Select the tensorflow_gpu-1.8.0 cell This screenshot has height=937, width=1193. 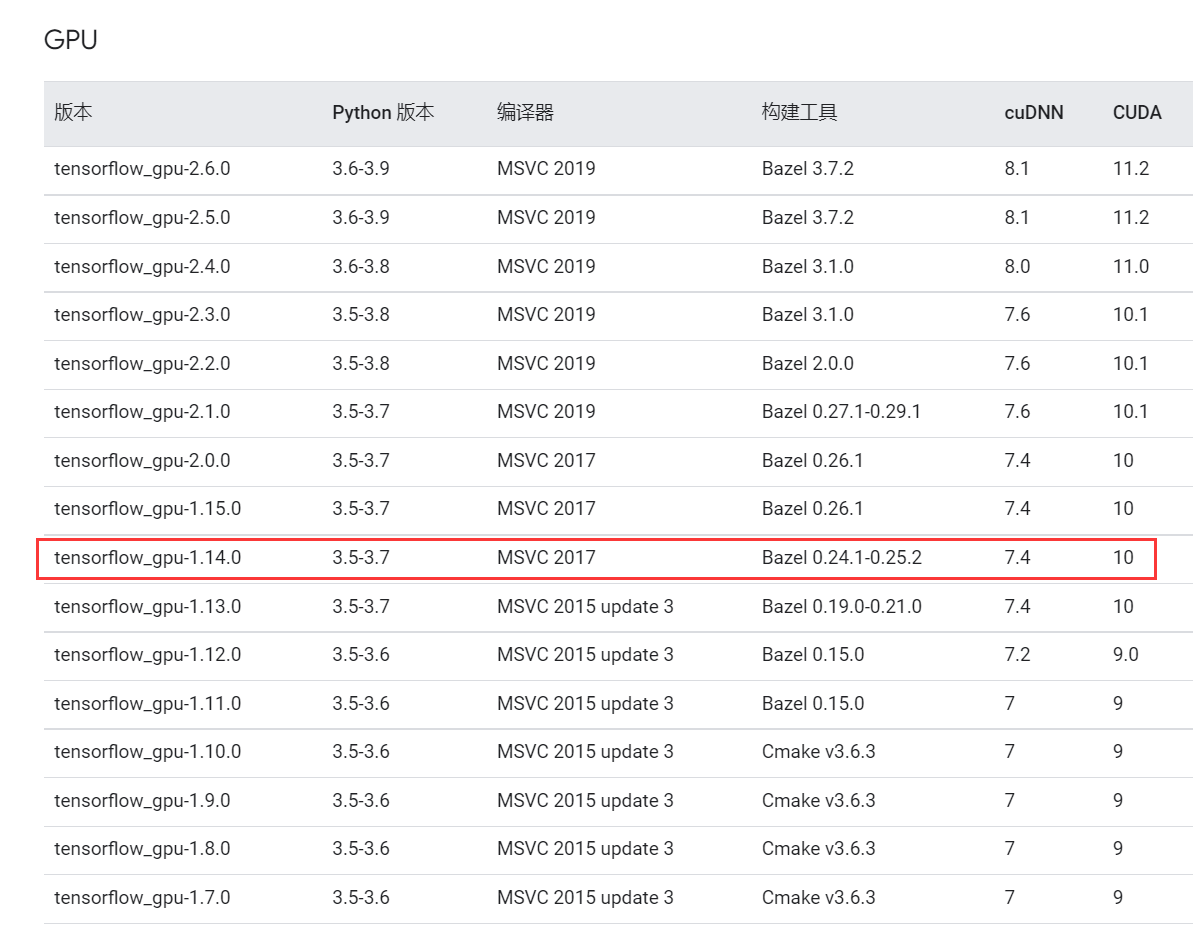point(142,849)
